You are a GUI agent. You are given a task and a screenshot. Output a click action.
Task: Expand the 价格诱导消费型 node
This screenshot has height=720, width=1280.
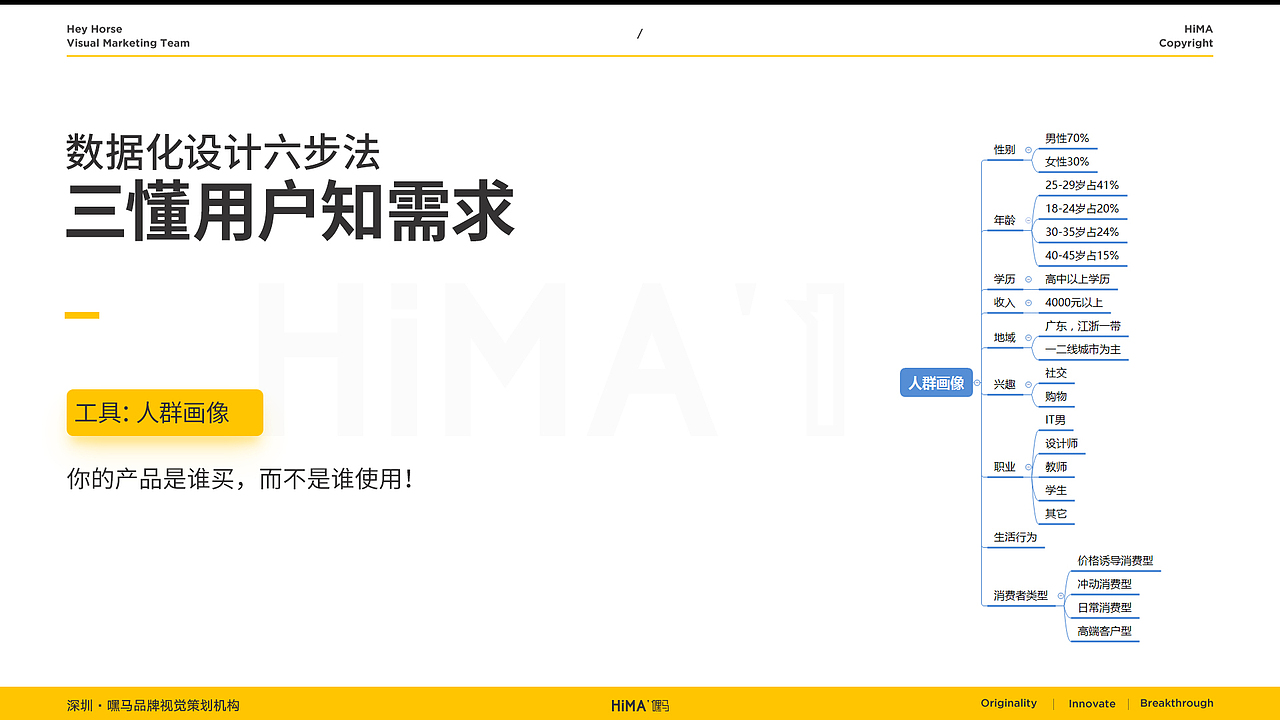click(1115, 561)
